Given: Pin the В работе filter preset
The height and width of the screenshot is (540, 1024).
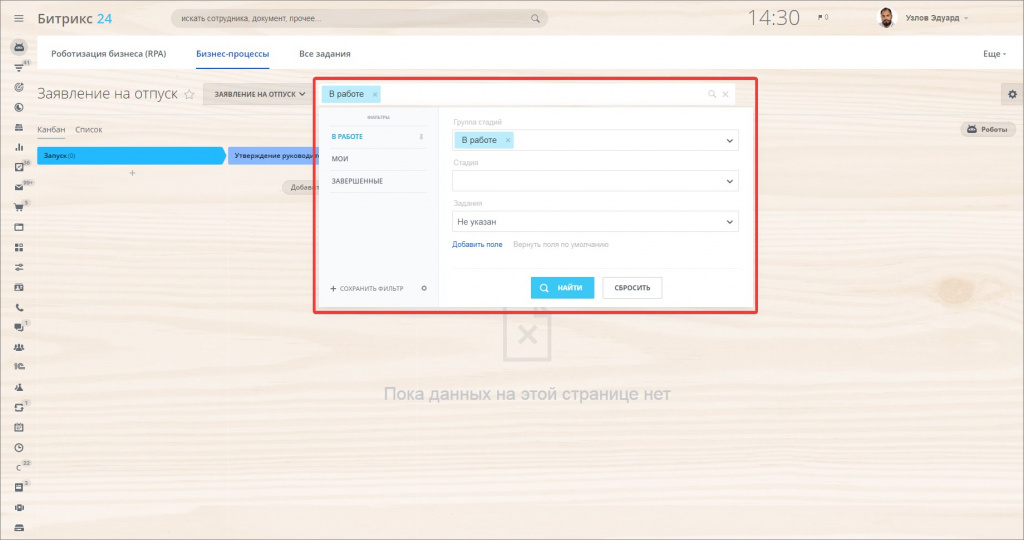Looking at the screenshot, I should tap(421, 136).
